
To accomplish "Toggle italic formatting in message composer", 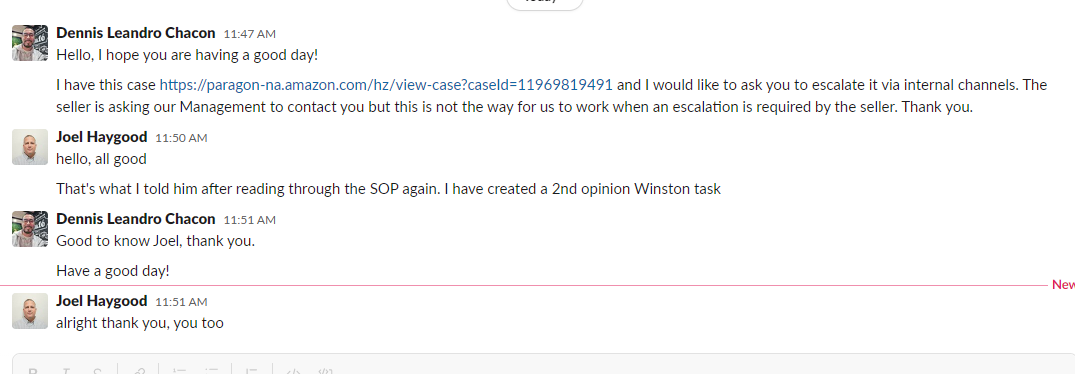I will click(x=66, y=371).
